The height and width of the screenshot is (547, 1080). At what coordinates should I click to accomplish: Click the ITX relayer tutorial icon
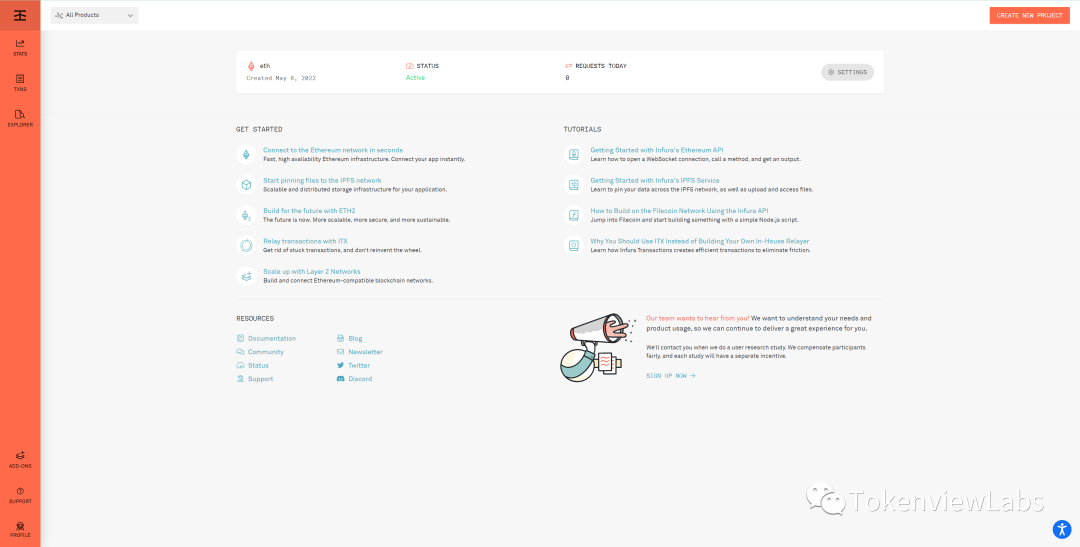pyautogui.click(x=573, y=245)
